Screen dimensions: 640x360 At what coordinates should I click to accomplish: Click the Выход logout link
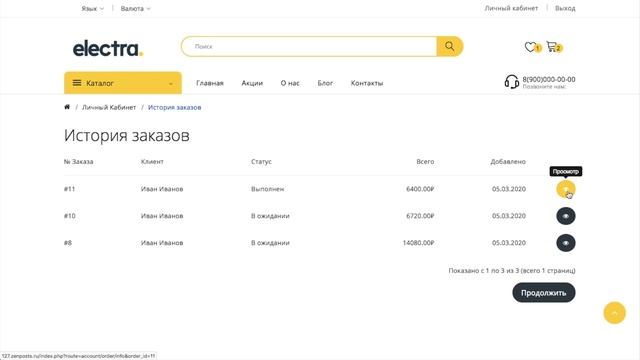coord(565,8)
